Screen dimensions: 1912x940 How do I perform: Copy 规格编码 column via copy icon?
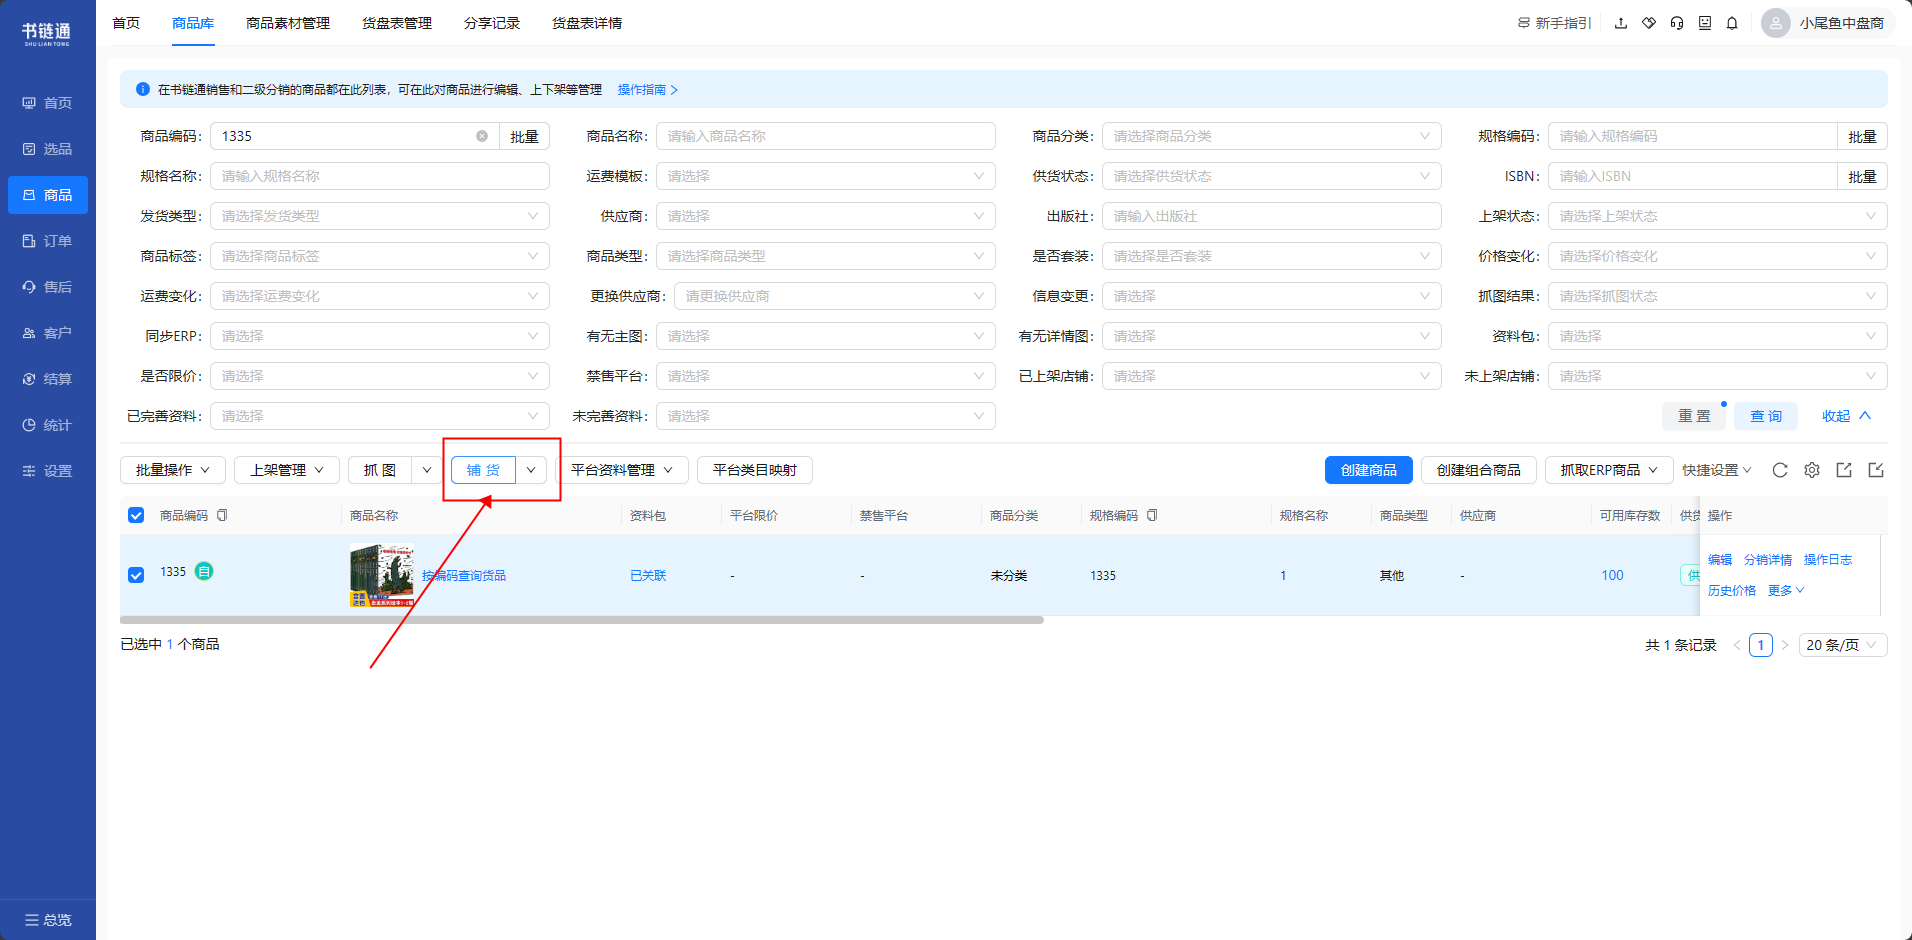click(1152, 515)
